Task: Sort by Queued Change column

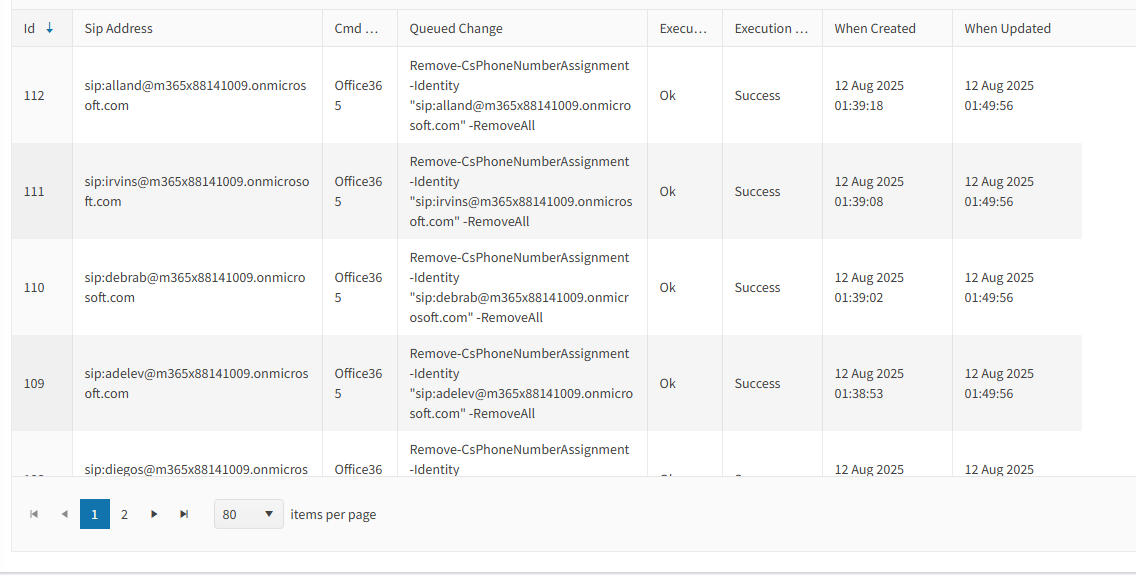Action: tap(456, 28)
